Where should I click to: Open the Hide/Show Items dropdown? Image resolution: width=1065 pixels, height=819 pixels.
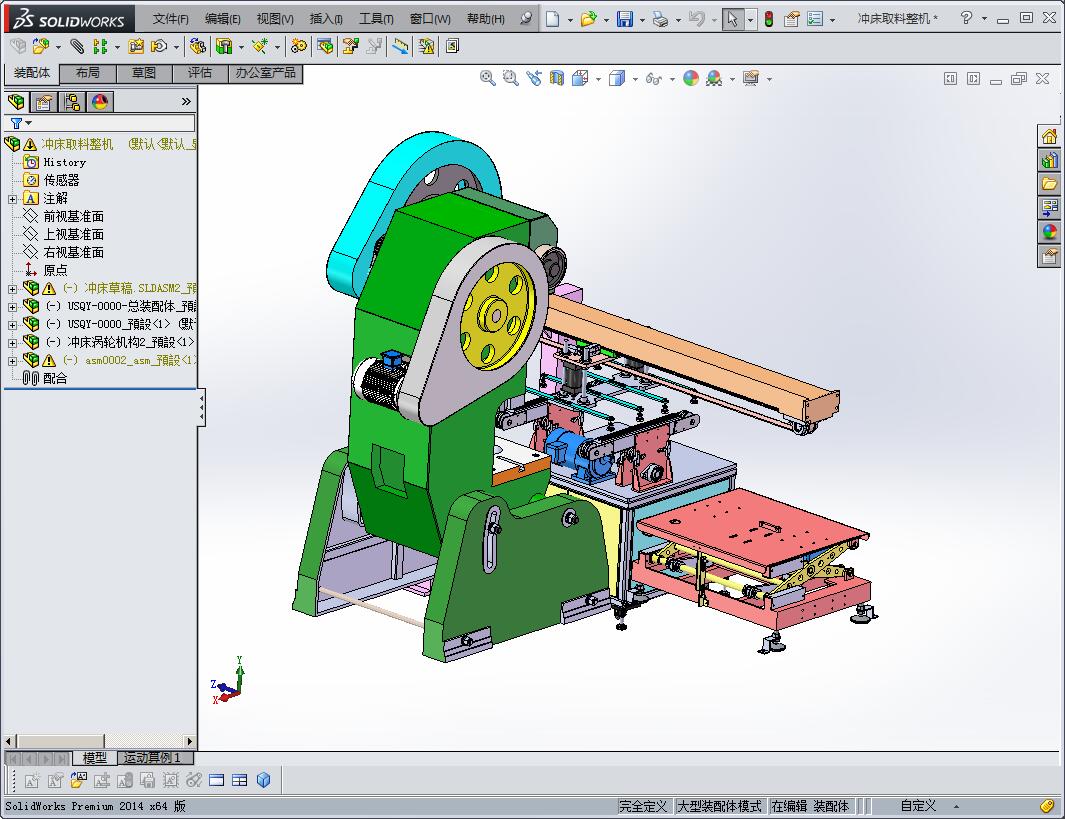[670, 78]
